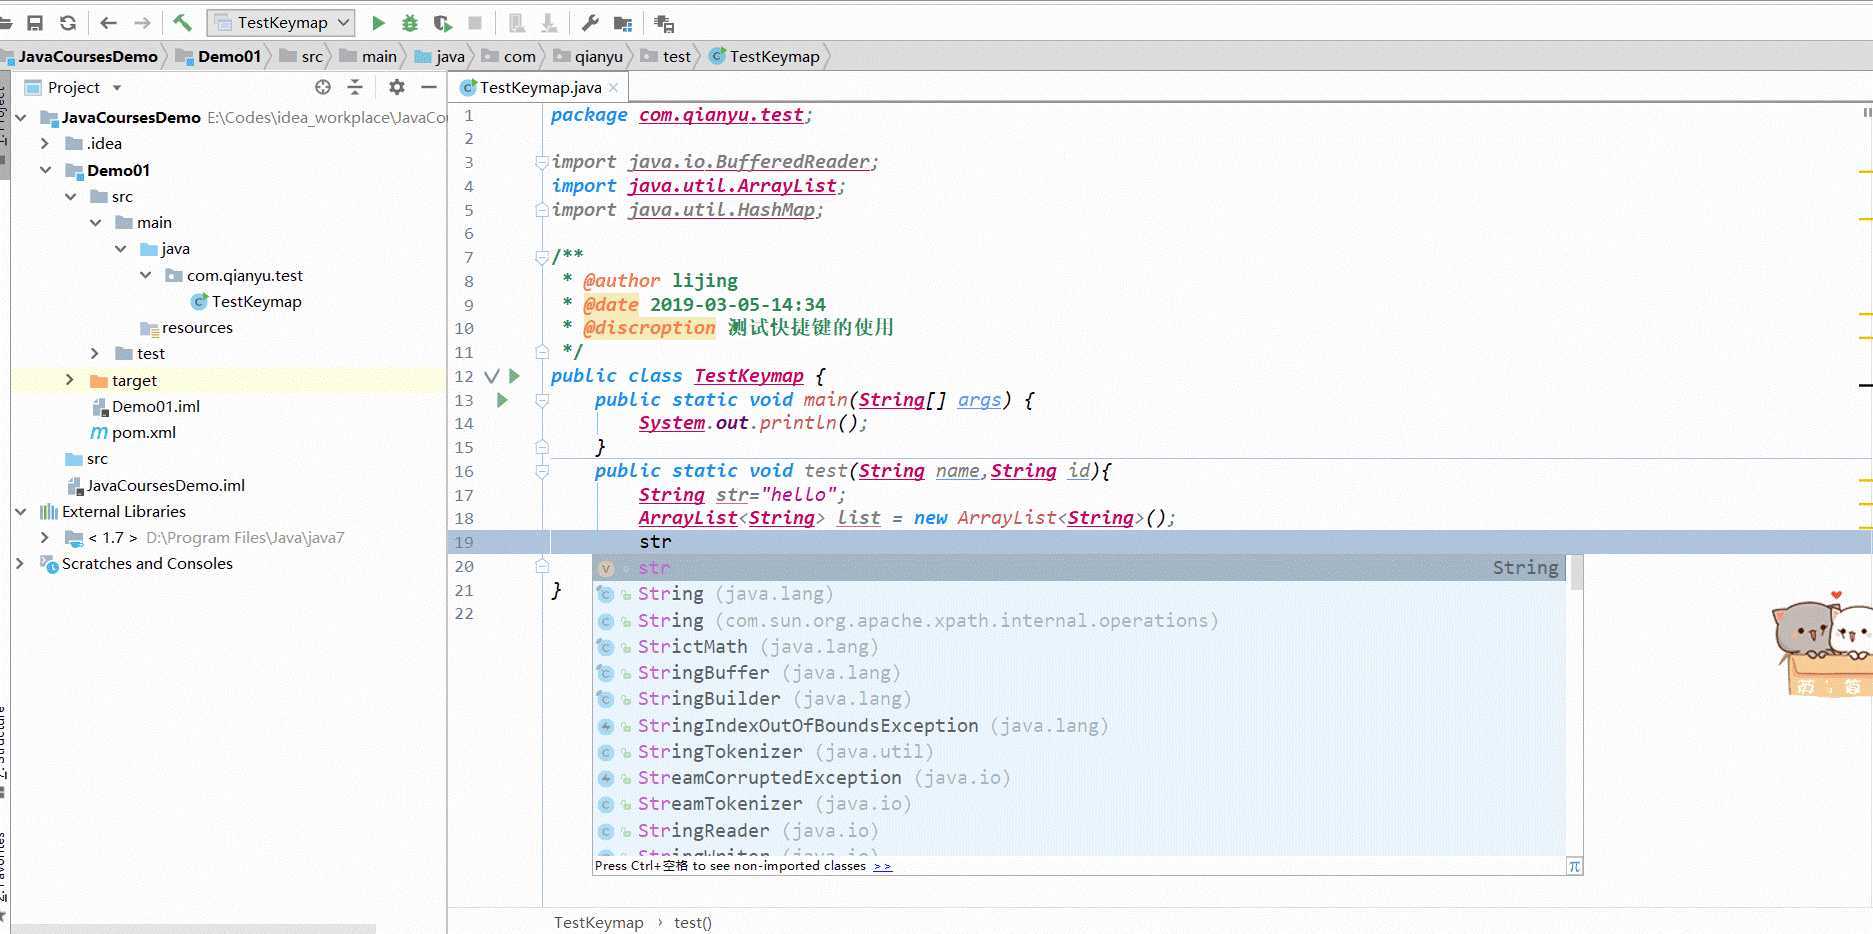The width and height of the screenshot is (1873, 934).
Task: Click java.util.ArrayList import on line 4
Action: 732,186
